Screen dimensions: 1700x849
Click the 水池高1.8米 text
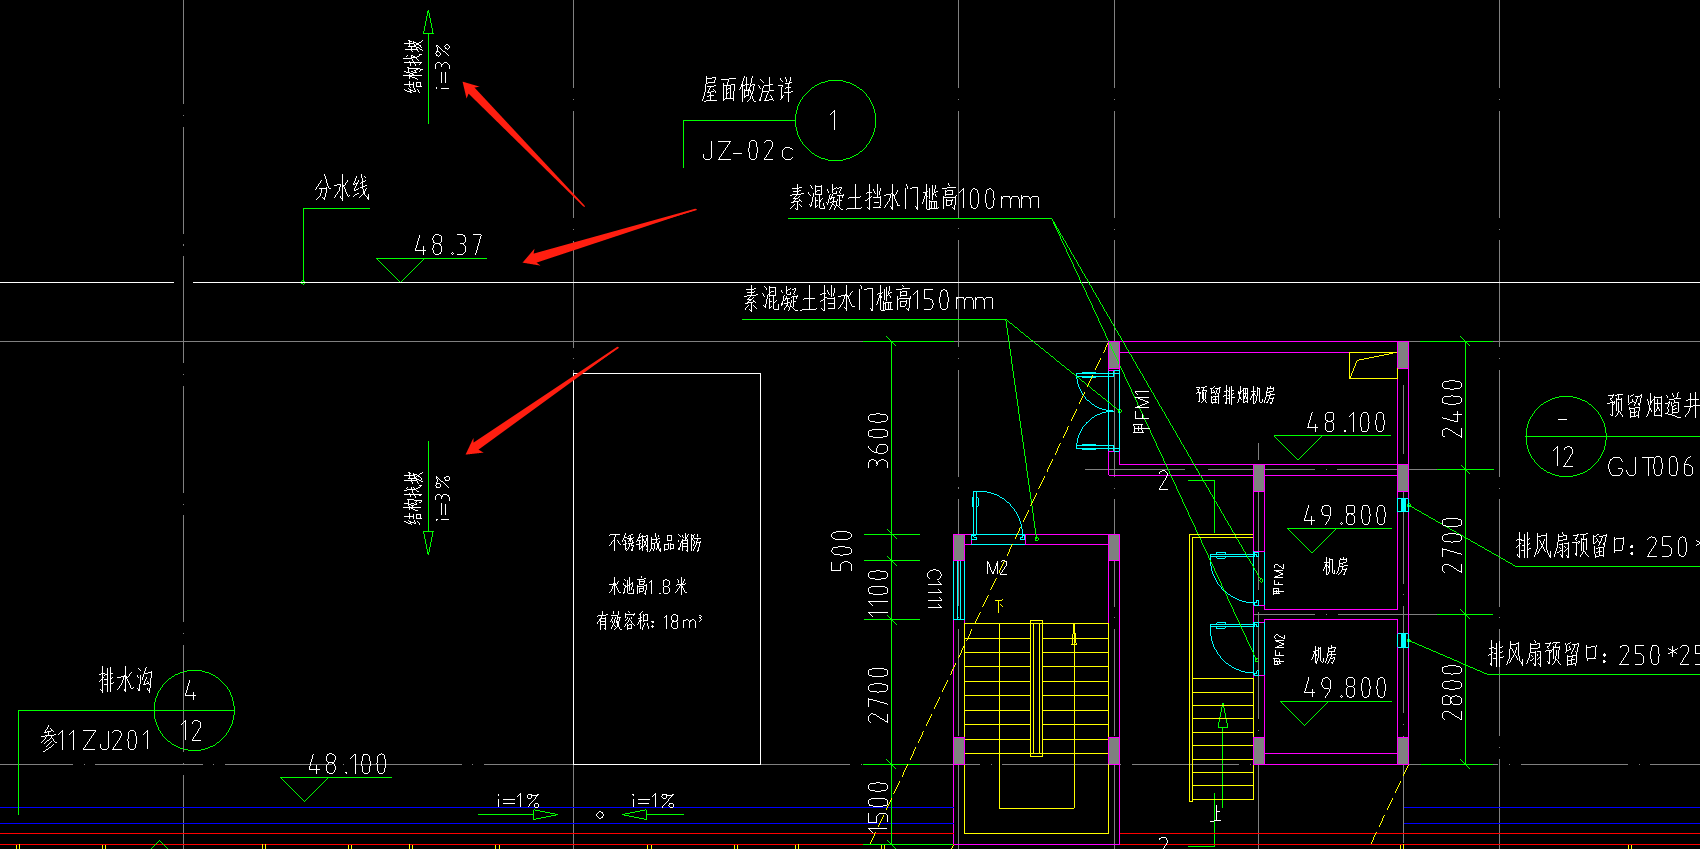(648, 587)
